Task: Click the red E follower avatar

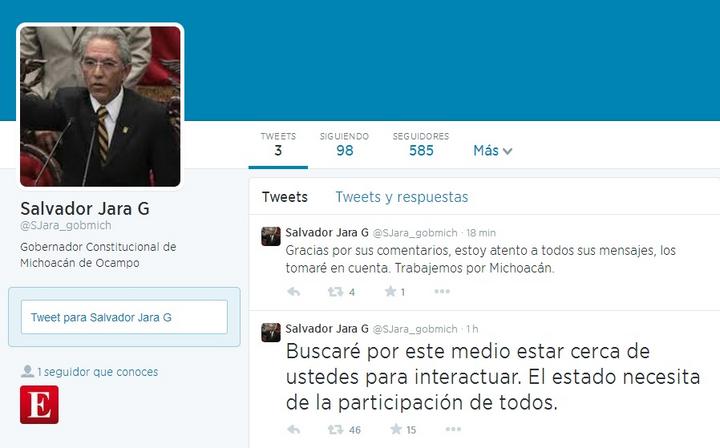Action: (39, 404)
